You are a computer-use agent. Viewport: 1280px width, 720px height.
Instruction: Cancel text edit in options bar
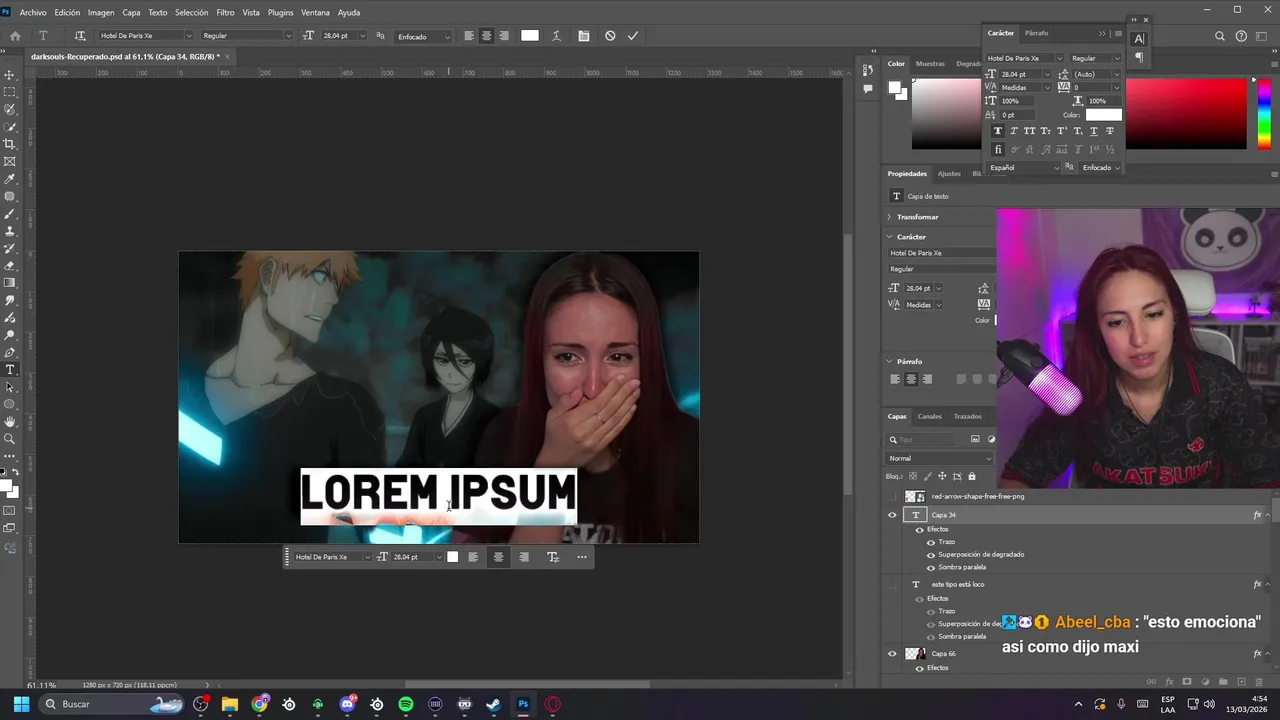tap(610, 36)
